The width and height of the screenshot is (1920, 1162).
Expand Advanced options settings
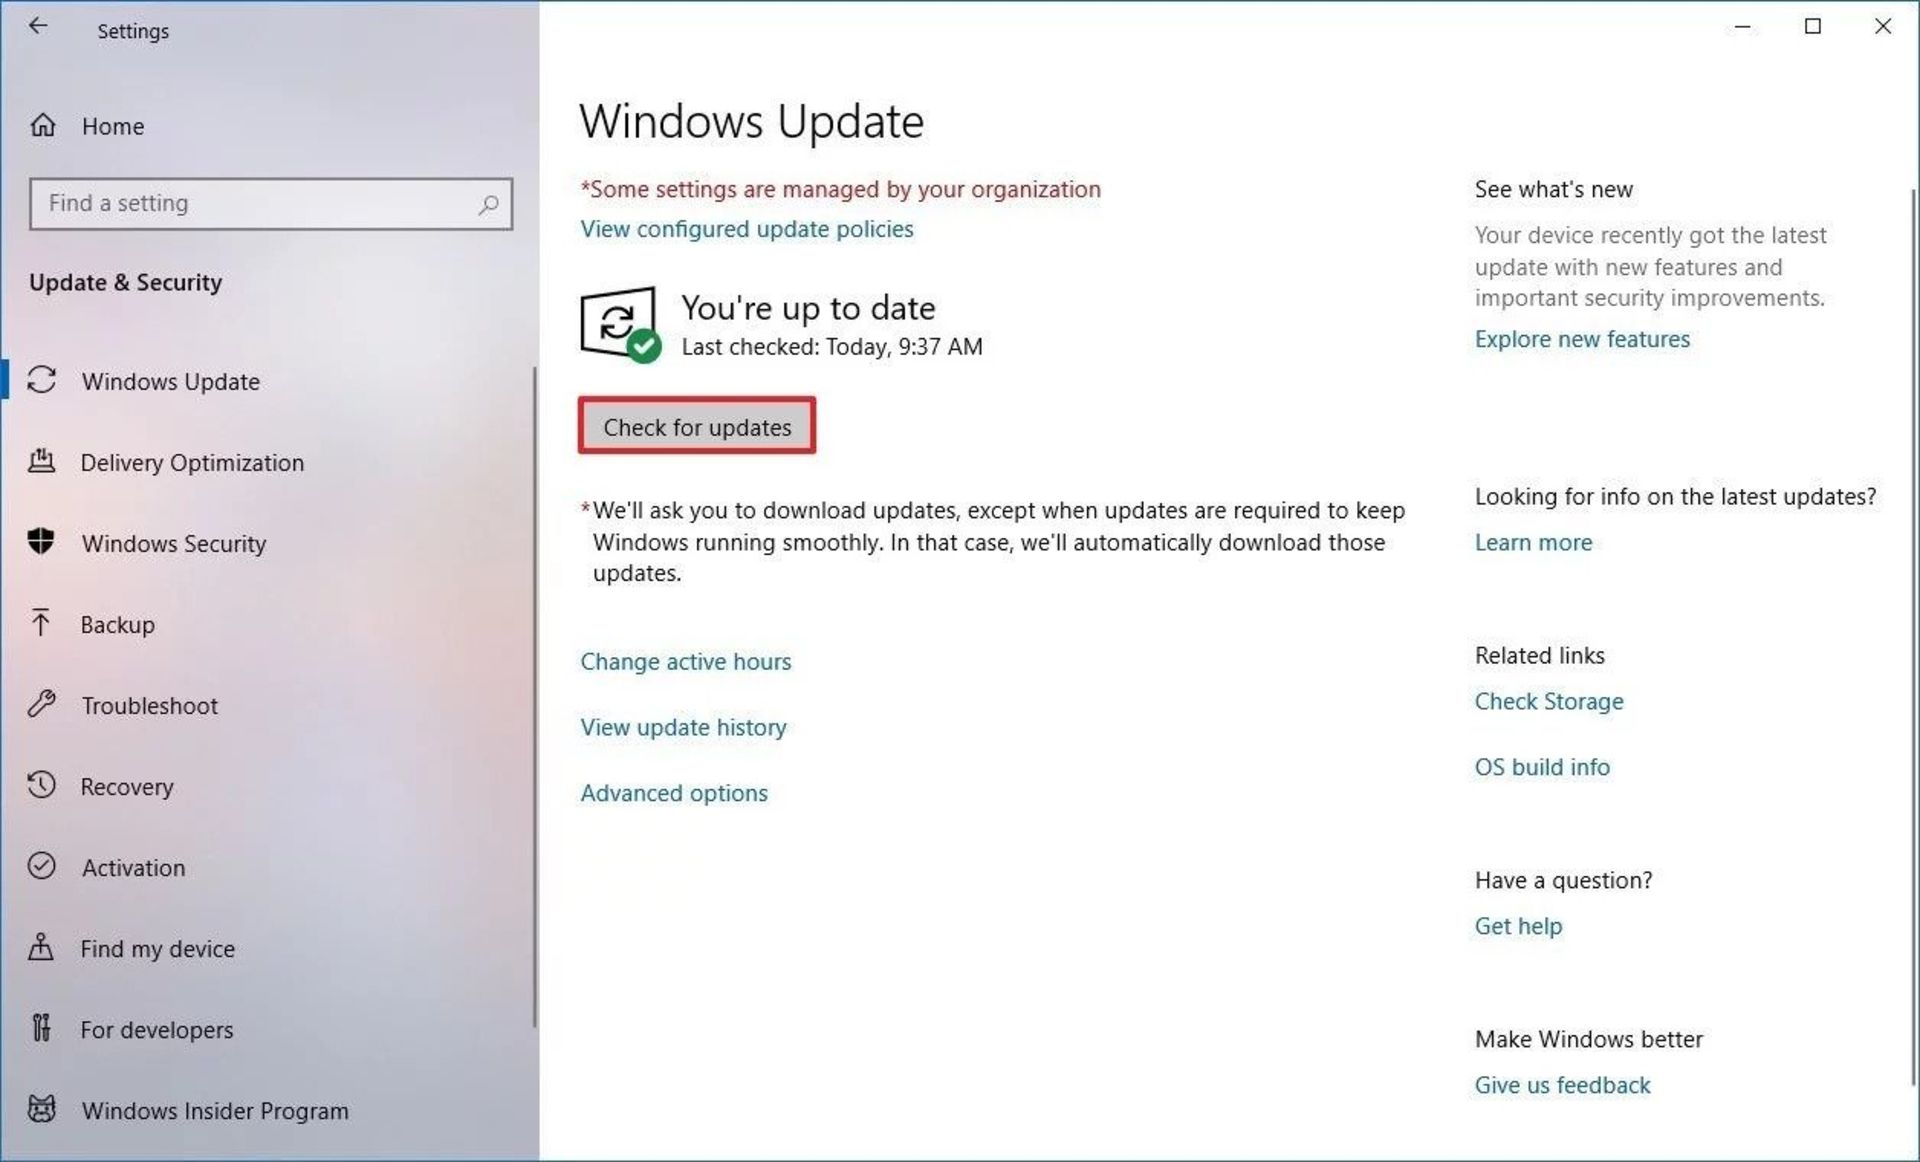coord(673,792)
